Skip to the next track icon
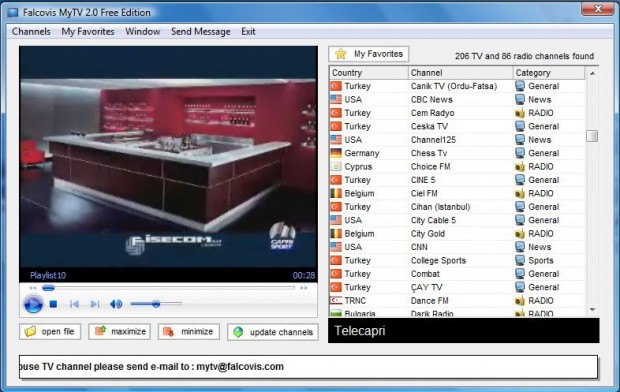 pyautogui.click(x=95, y=304)
